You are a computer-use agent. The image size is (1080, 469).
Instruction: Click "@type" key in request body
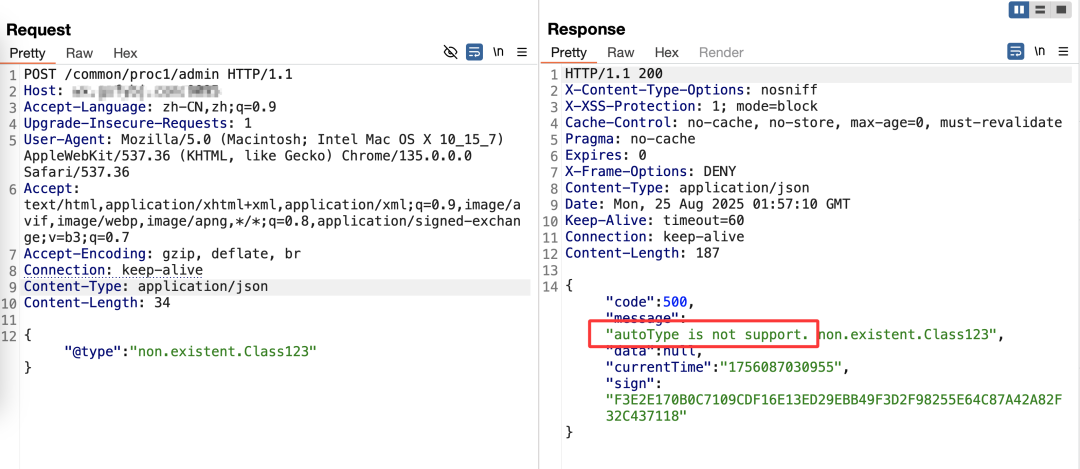(x=93, y=351)
